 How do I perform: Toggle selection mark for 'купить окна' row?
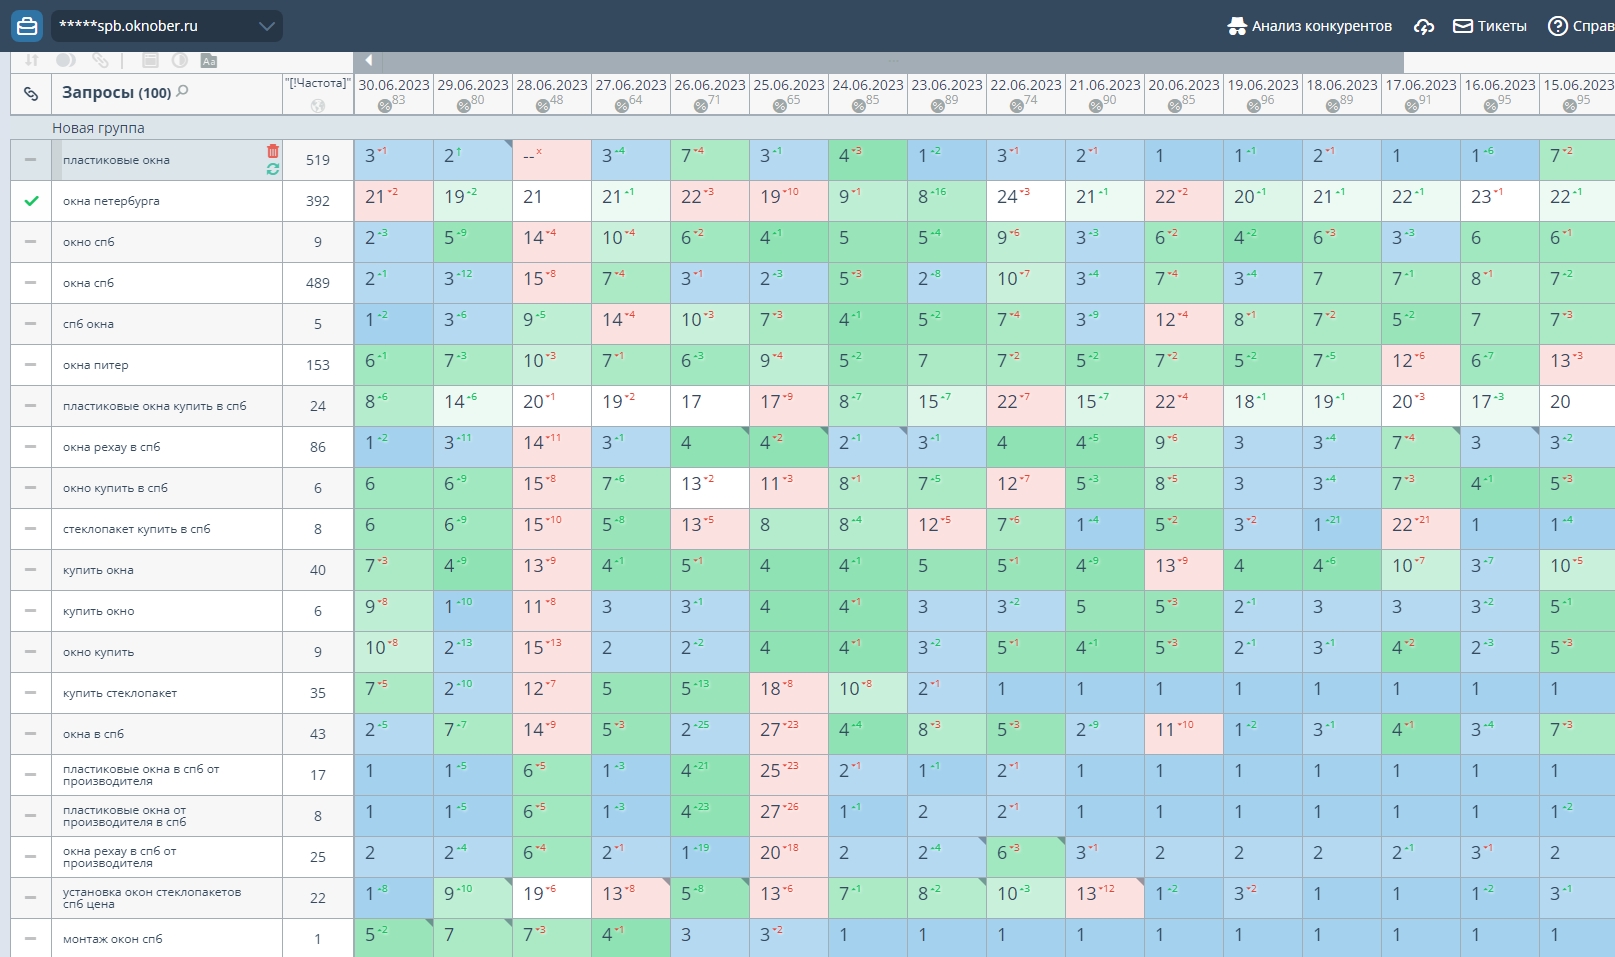pos(31,570)
